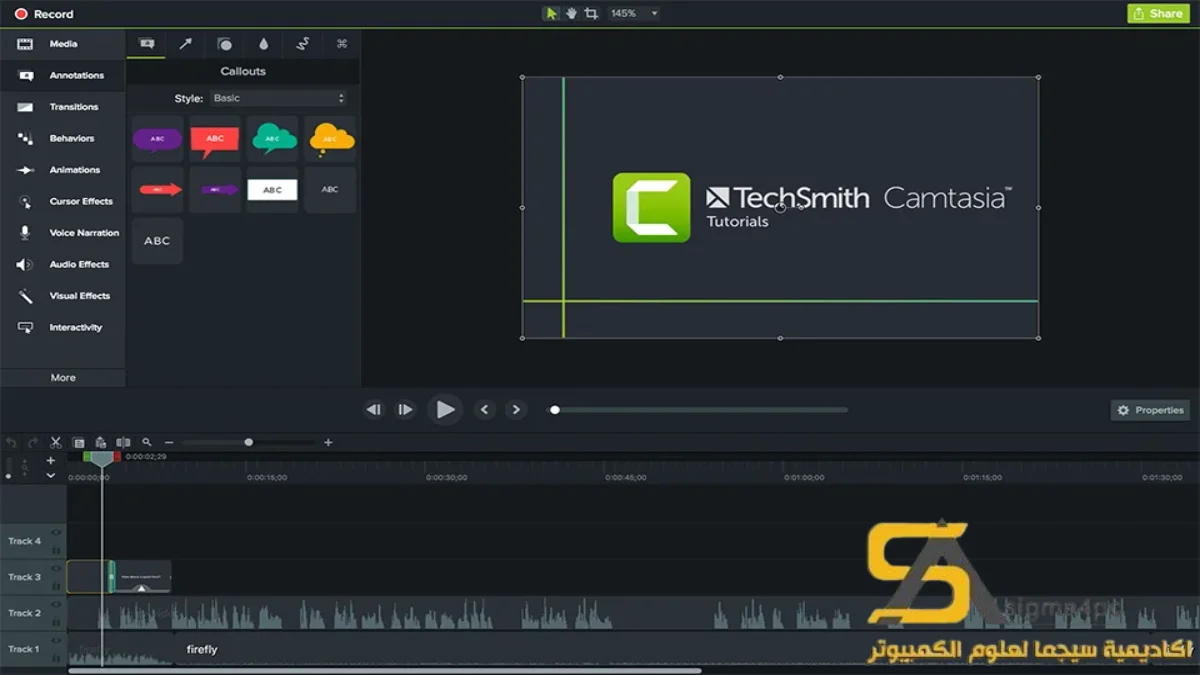The width and height of the screenshot is (1200, 675).
Task: Activate the hand pan tool
Action: pyautogui.click(x=572, y=13)
